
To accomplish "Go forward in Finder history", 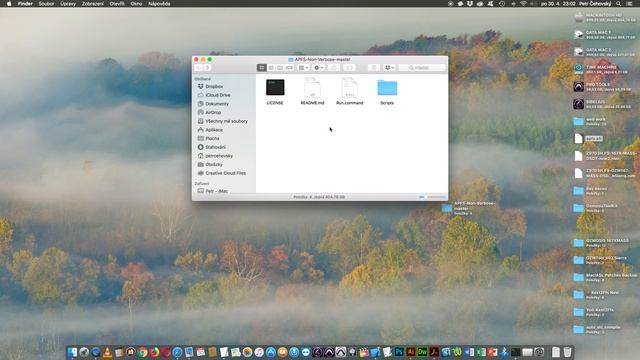I will (207, 68).
